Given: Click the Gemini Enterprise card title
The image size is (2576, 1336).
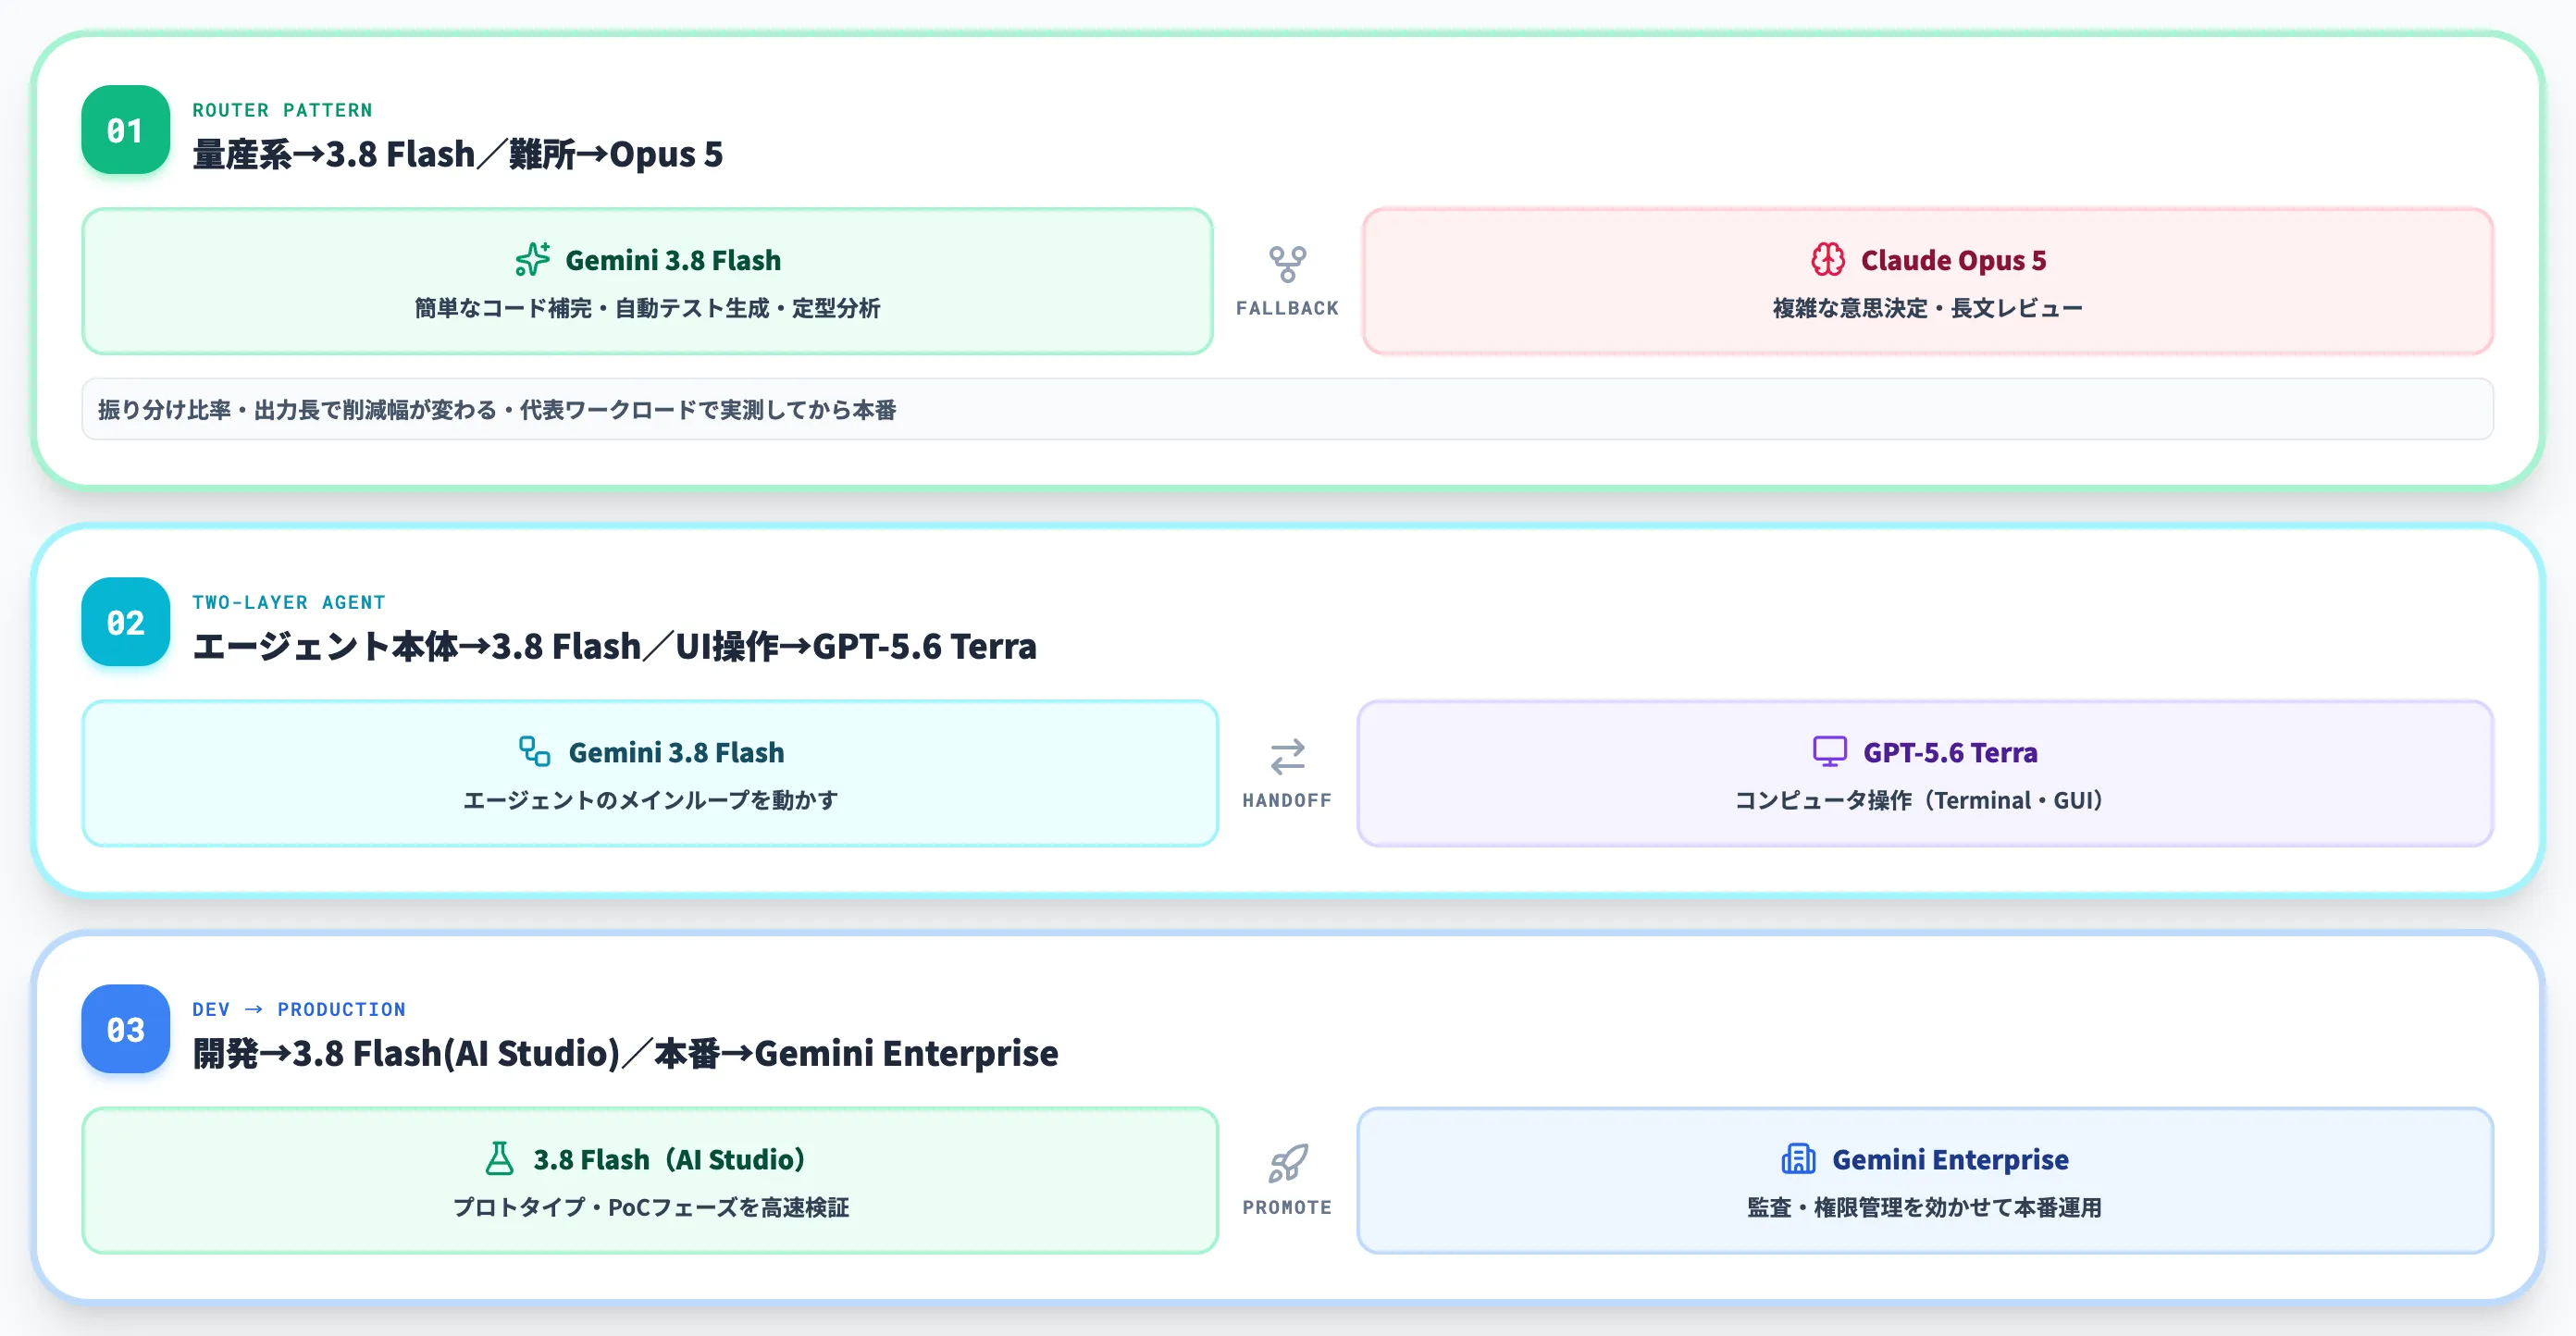Looking at the screenshot, I should (x=1950, y=1159).
